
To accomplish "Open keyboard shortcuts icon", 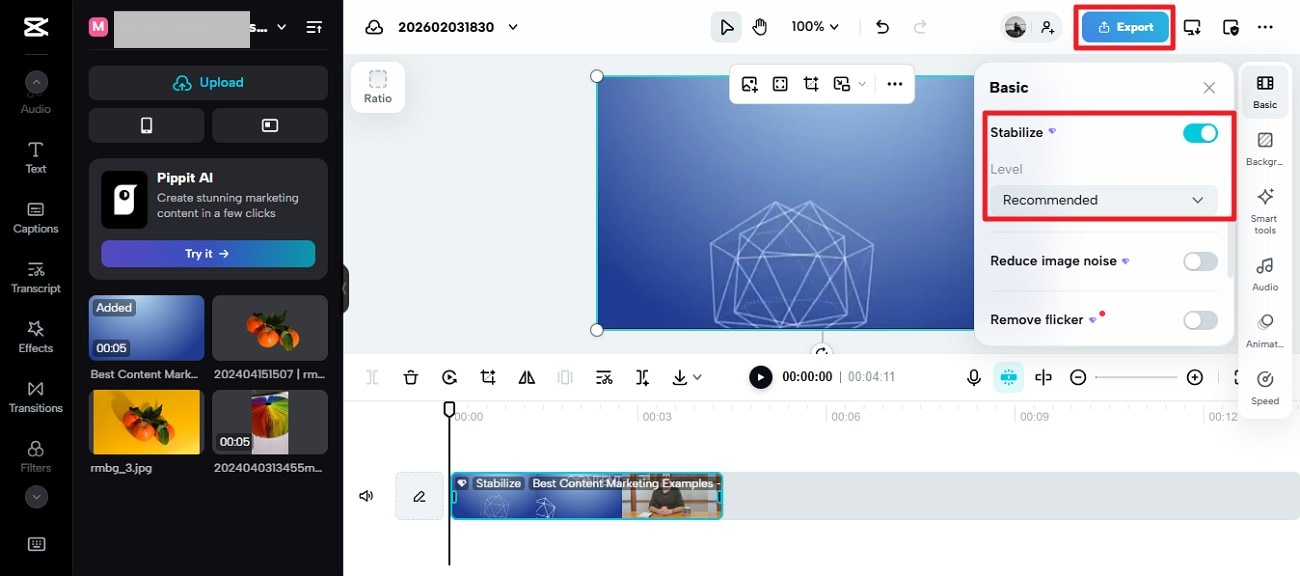I will [36, 544].
